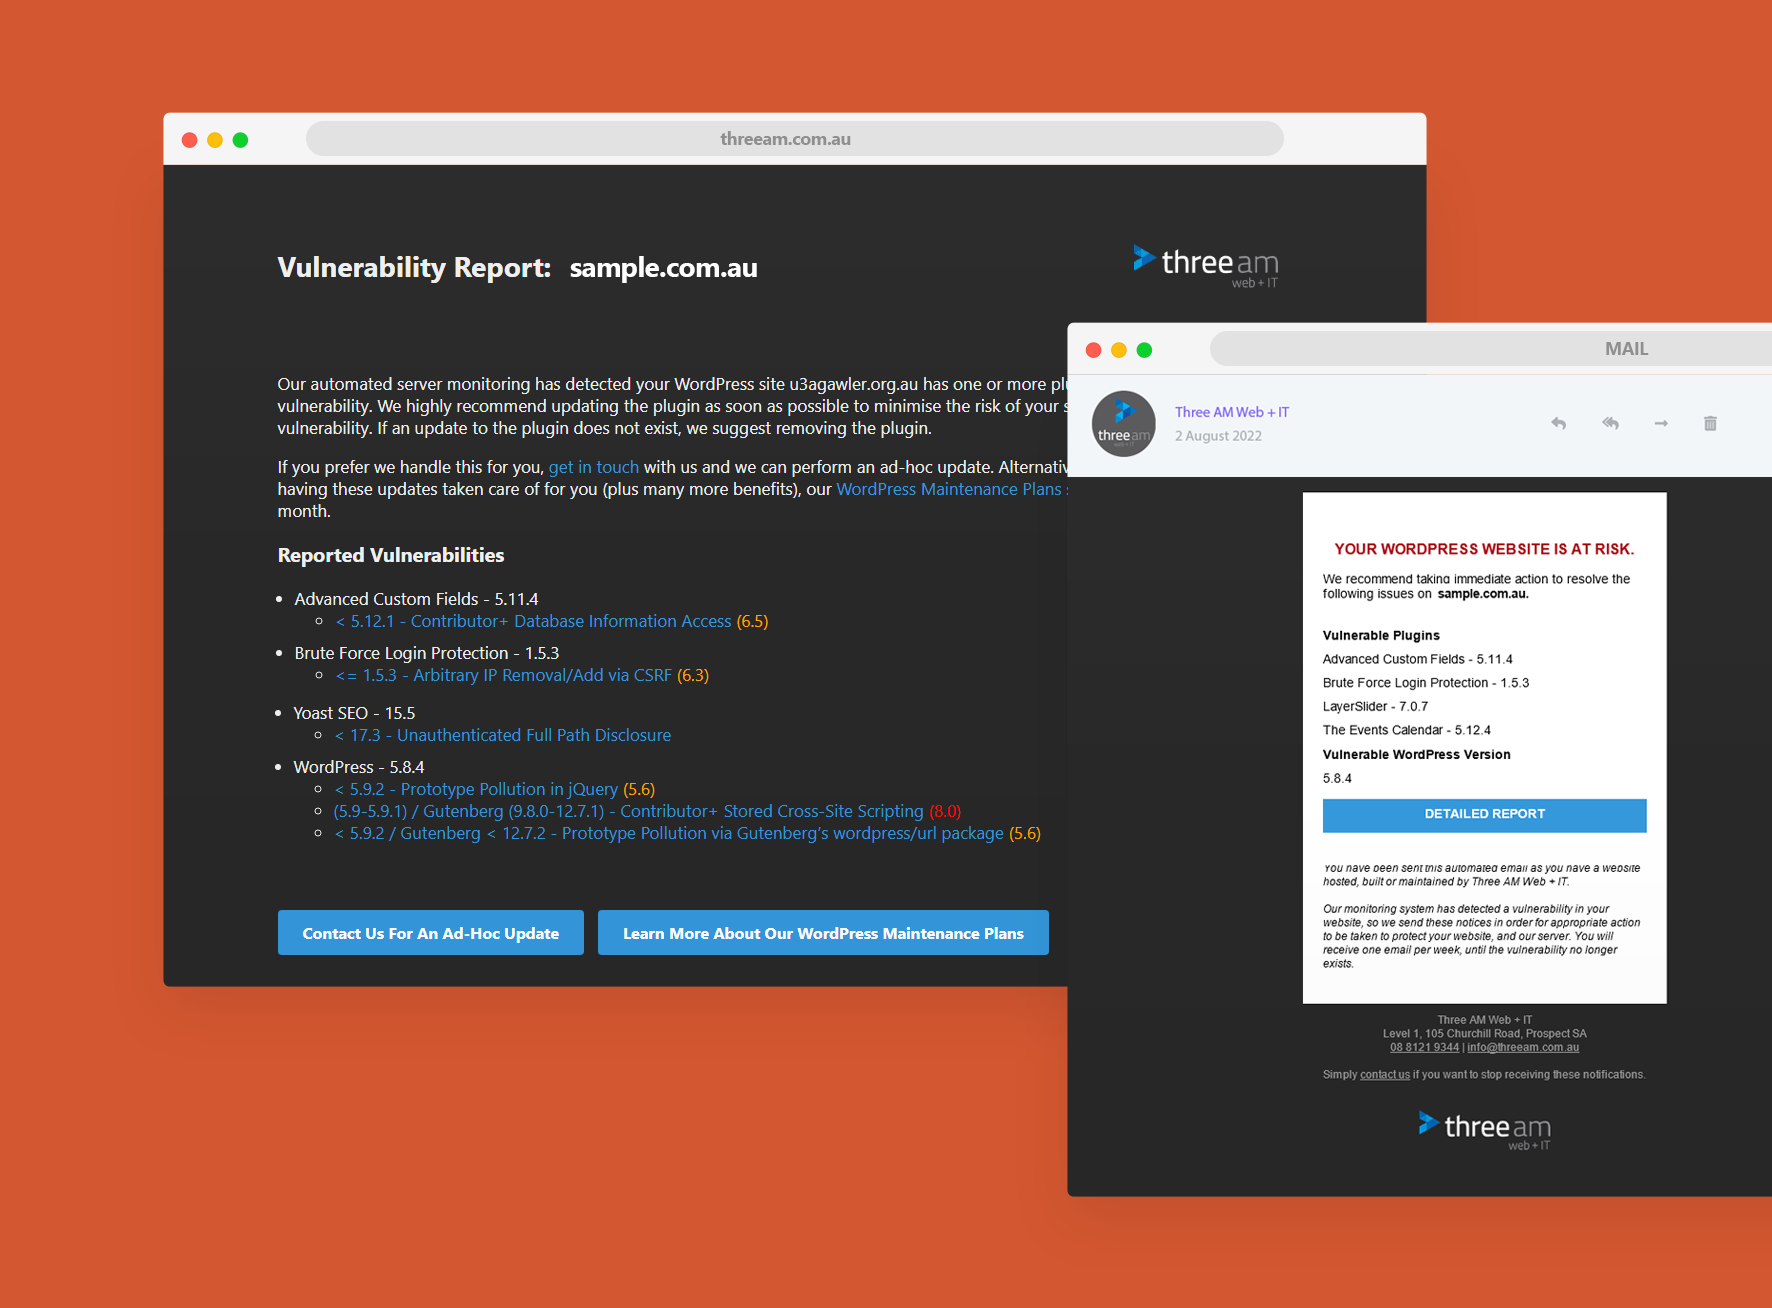Click the (8.0) severity score
This screenshot has height=1308, width=1772.
point(945,811)
